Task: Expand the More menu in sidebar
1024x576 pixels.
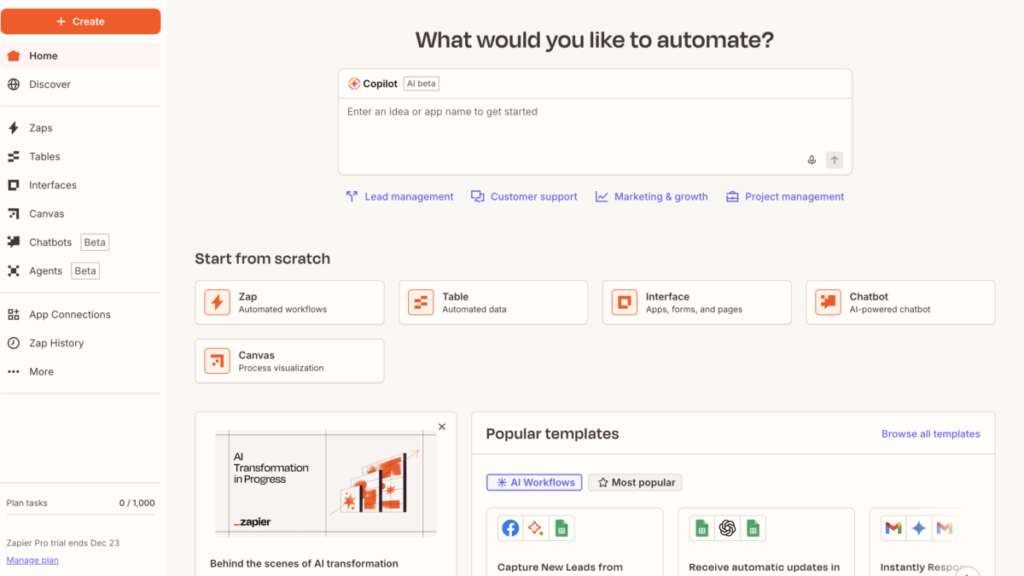Action: 41,372
